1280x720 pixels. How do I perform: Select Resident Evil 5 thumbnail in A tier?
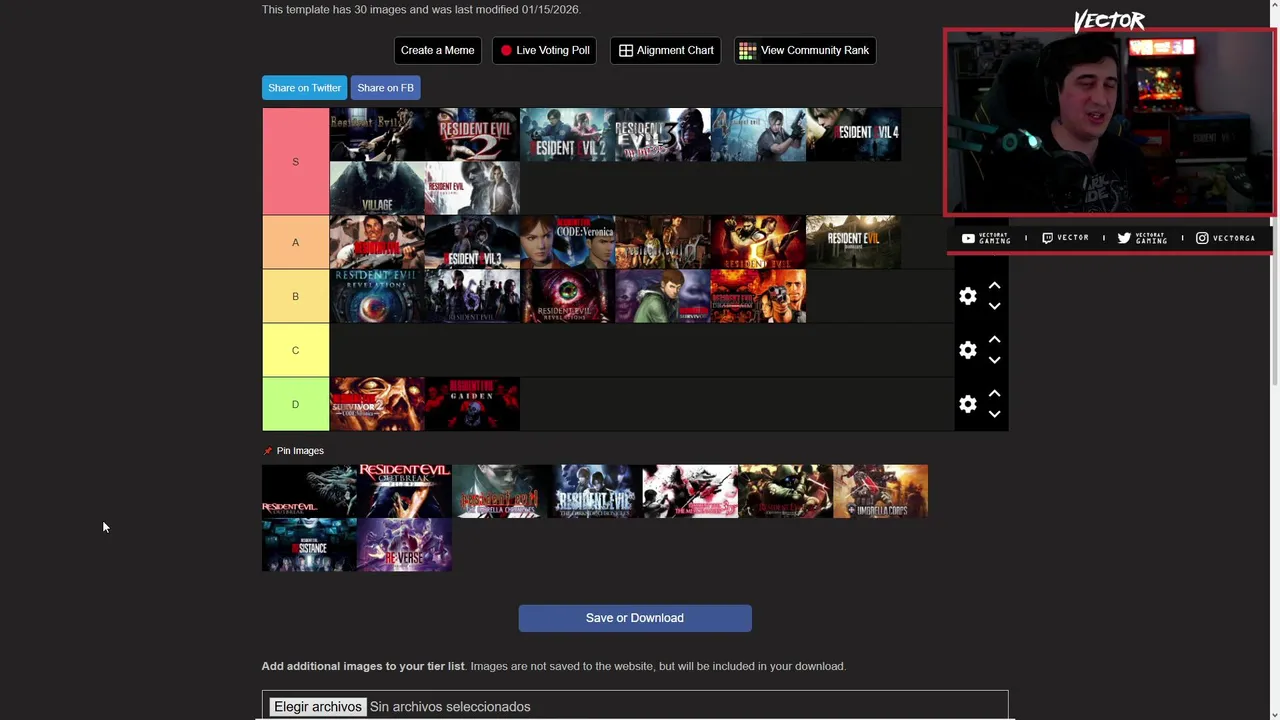coord(758,242)
